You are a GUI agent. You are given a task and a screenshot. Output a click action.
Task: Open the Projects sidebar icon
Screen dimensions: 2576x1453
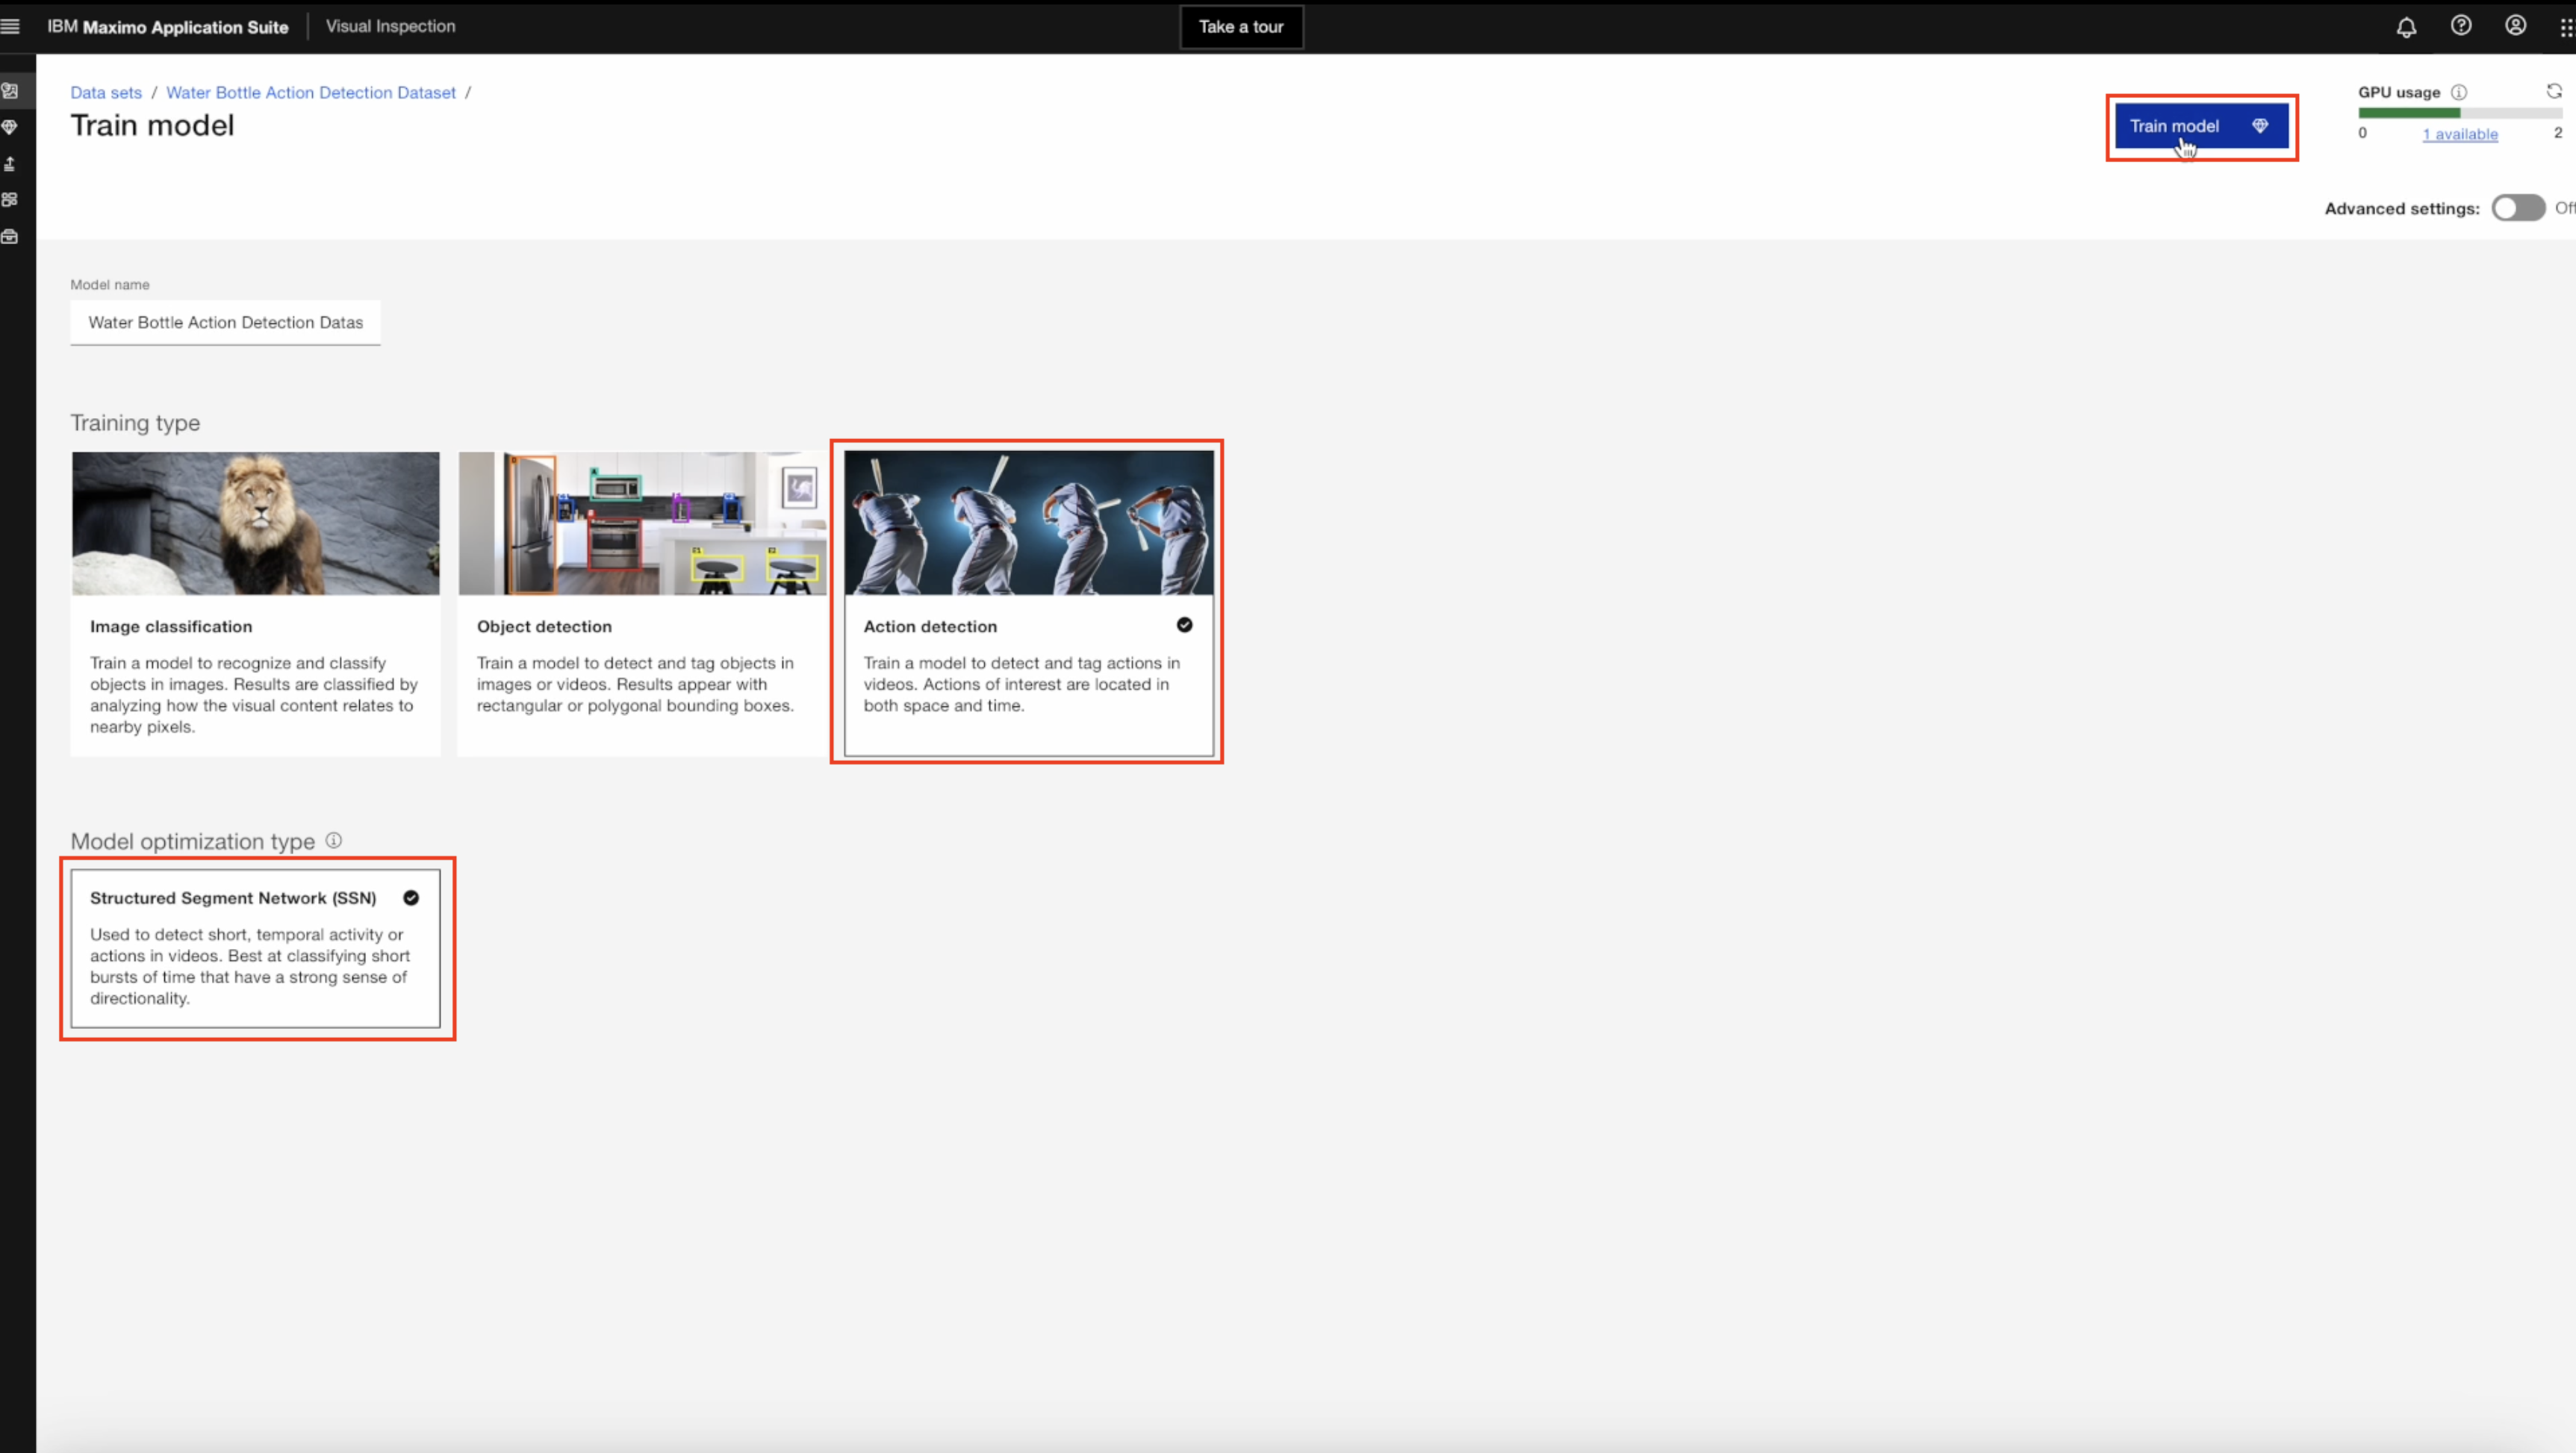(10, 200)
